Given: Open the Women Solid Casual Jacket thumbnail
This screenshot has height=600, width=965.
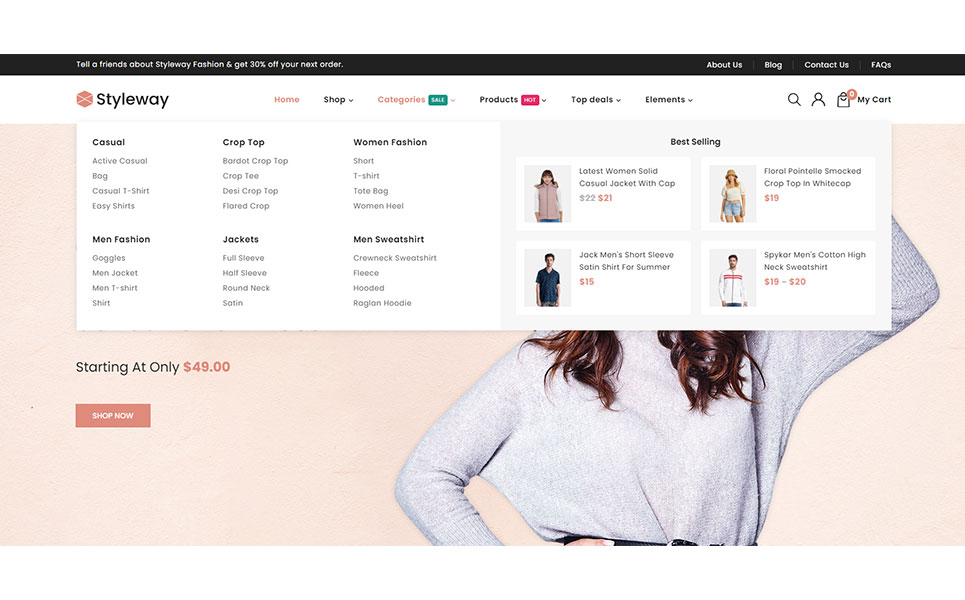Looking at the screenshot, I should (547, 194).
